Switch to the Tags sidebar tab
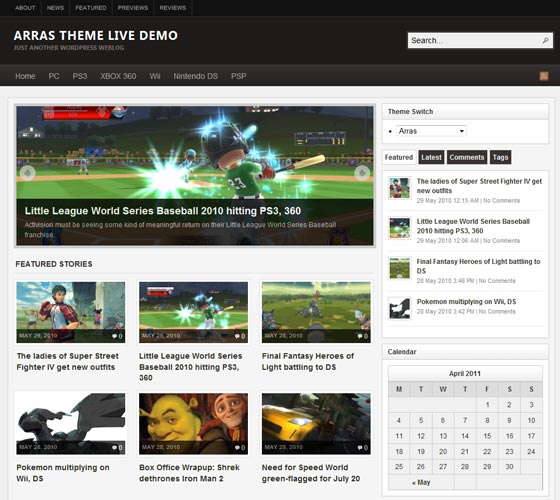This screenshot has width=560, height=500. pyautogui.click(x=500, y=157)
